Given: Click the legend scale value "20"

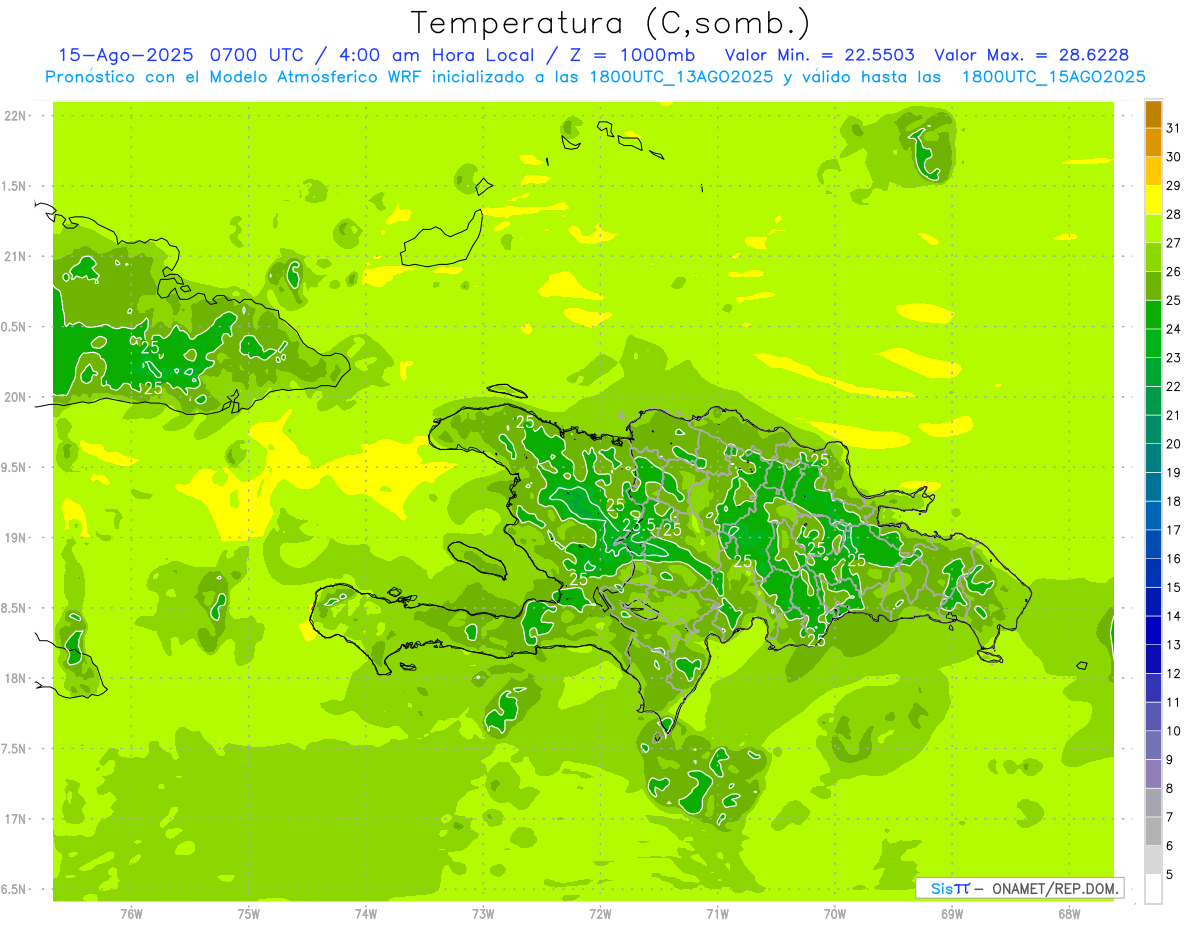Looking at the screenshot, I should 1174,444.
